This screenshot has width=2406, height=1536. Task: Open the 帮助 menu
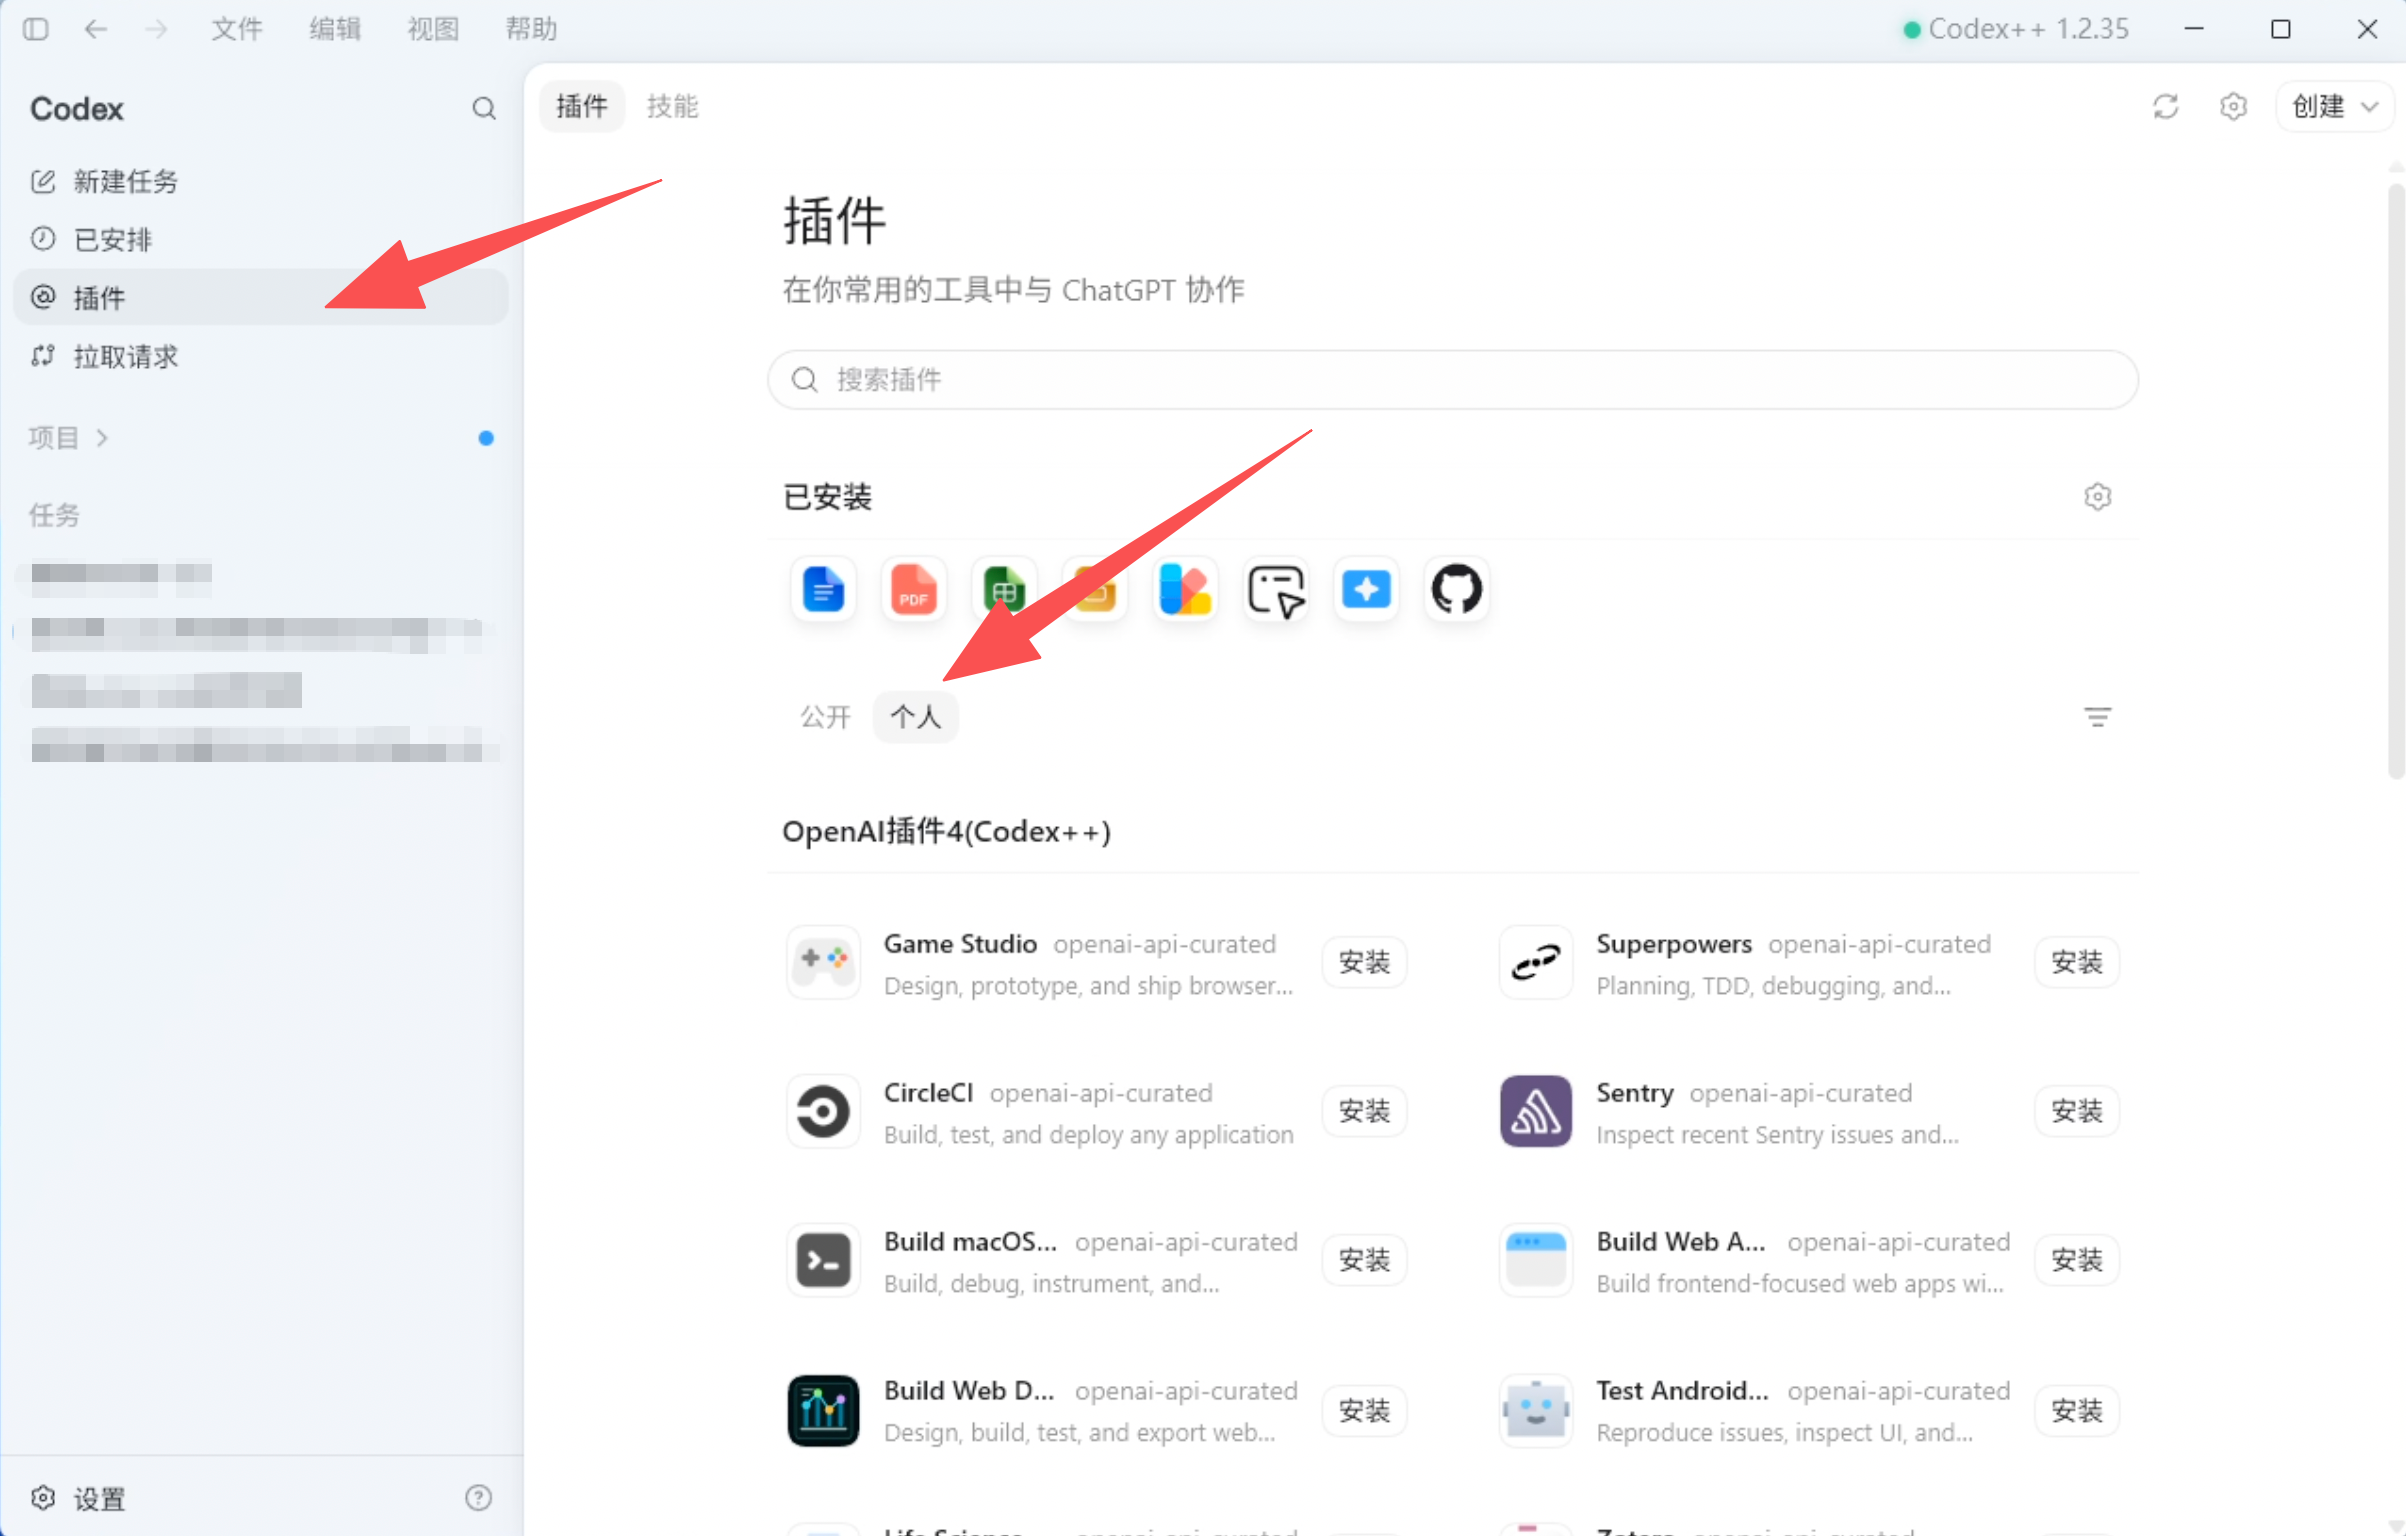531,29
